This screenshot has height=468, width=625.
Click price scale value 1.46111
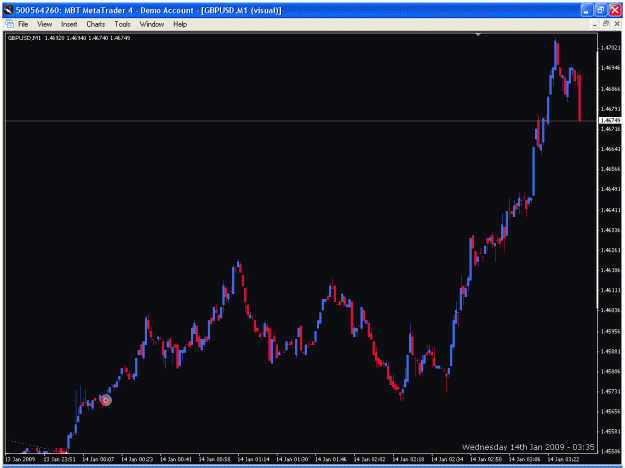tap(610, 290)
